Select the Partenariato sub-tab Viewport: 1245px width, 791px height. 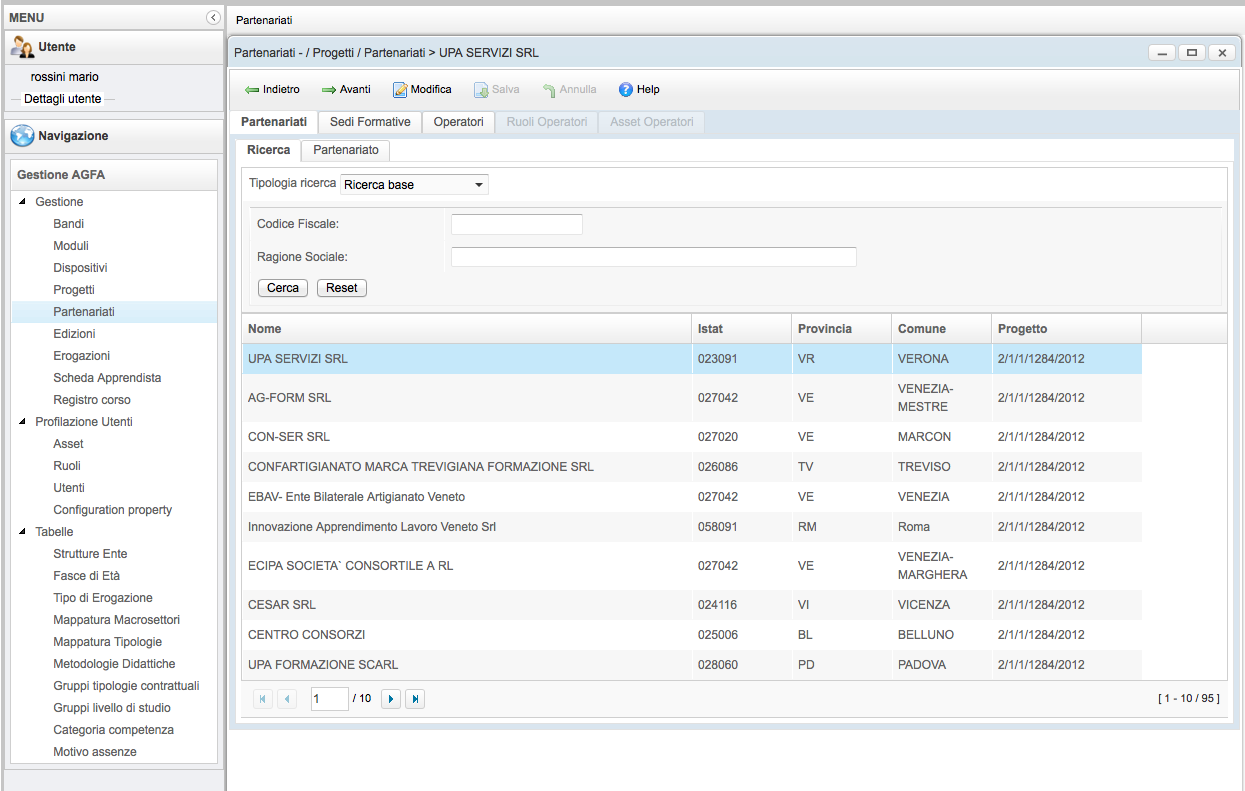tap(346, 150)
